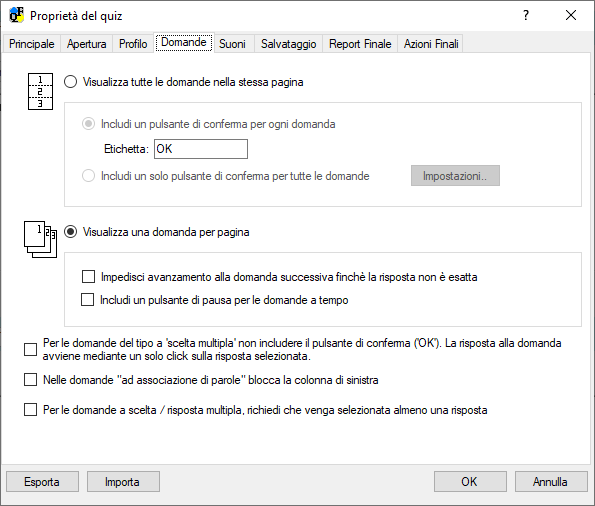595x506 pixels.
Task: Click the Etichetta text field
Action: [x=201, y=149]
